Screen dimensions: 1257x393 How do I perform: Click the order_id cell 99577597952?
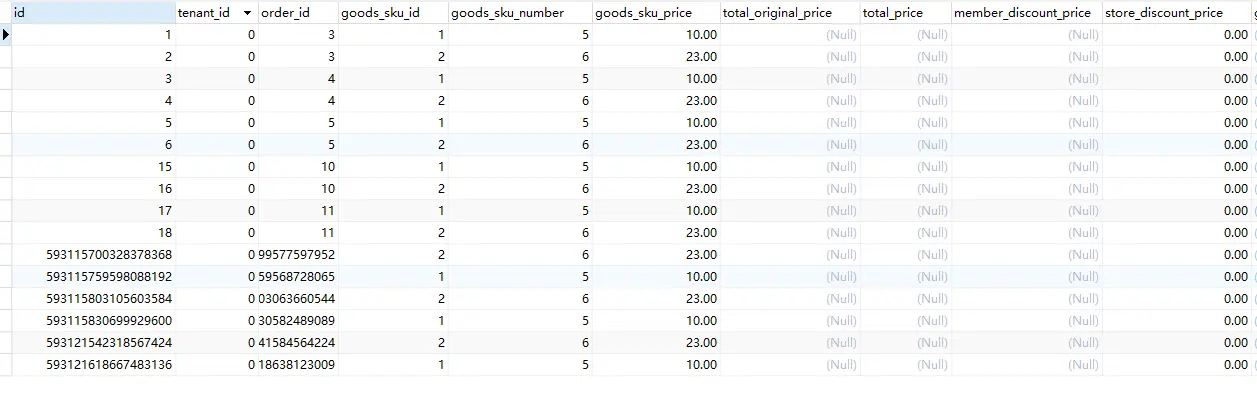tap(297, 254)
